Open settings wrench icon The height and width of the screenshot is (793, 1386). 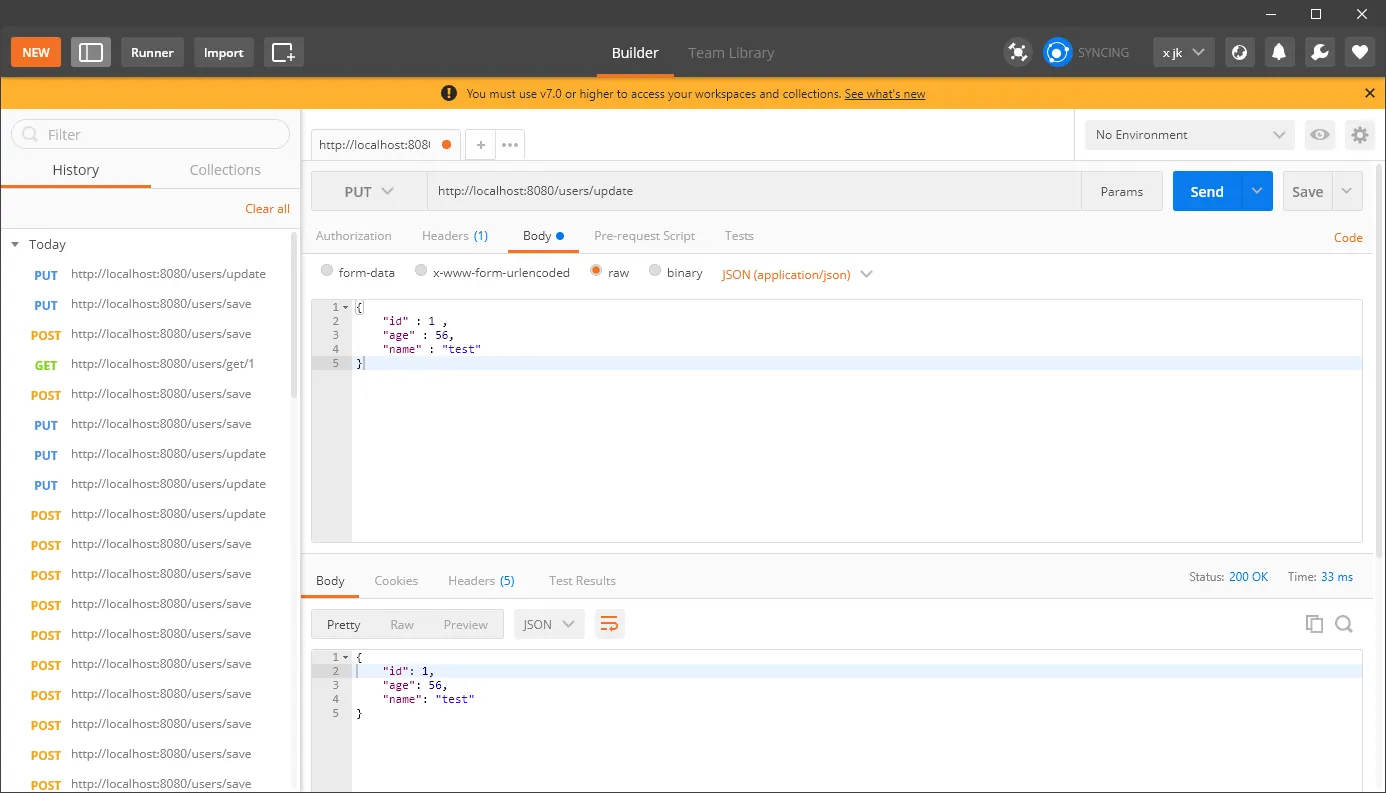pyautogui.click(x=1319, y=52)
